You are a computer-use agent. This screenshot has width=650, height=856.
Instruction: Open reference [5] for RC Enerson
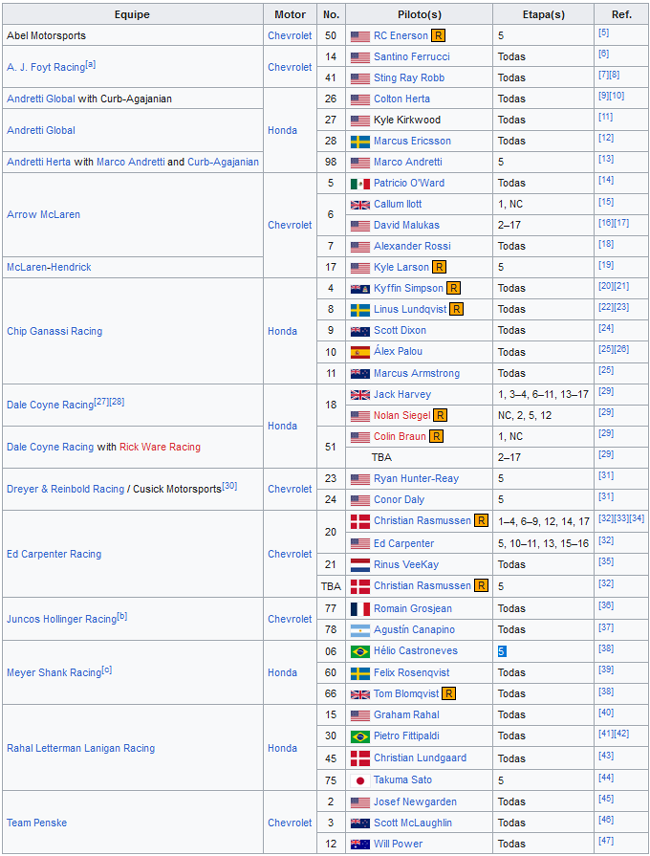604,33
